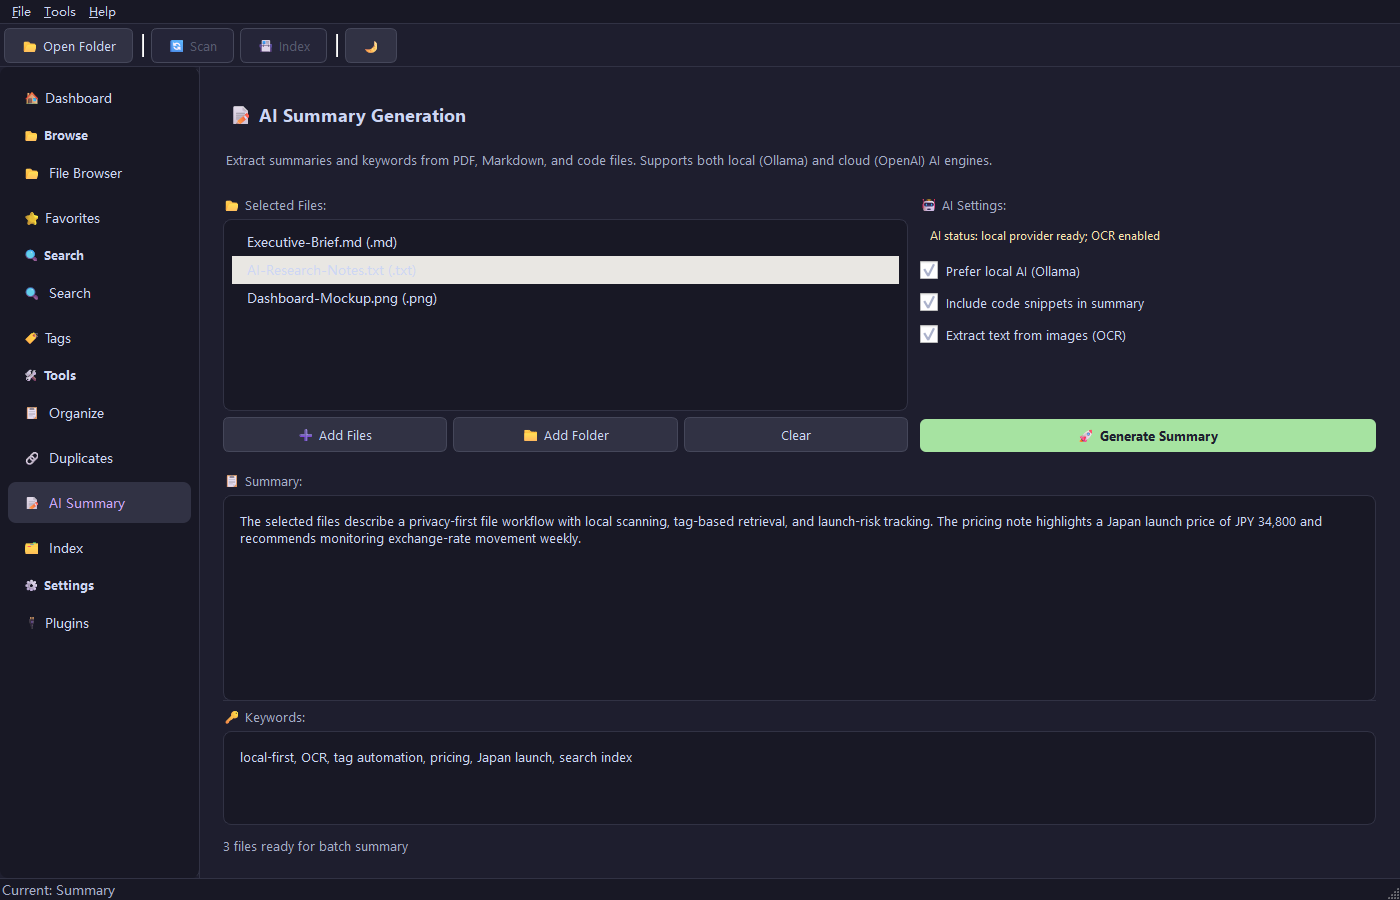Screen dimensions: 1400x900
Task: Go to Dashboard in the sidebar
Action: point(99,98)
